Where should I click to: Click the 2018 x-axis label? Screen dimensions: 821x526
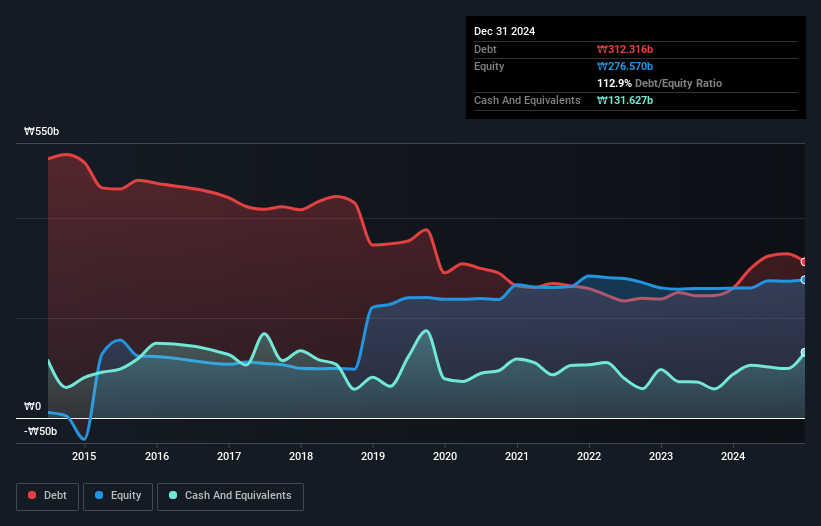pos(301,456)
